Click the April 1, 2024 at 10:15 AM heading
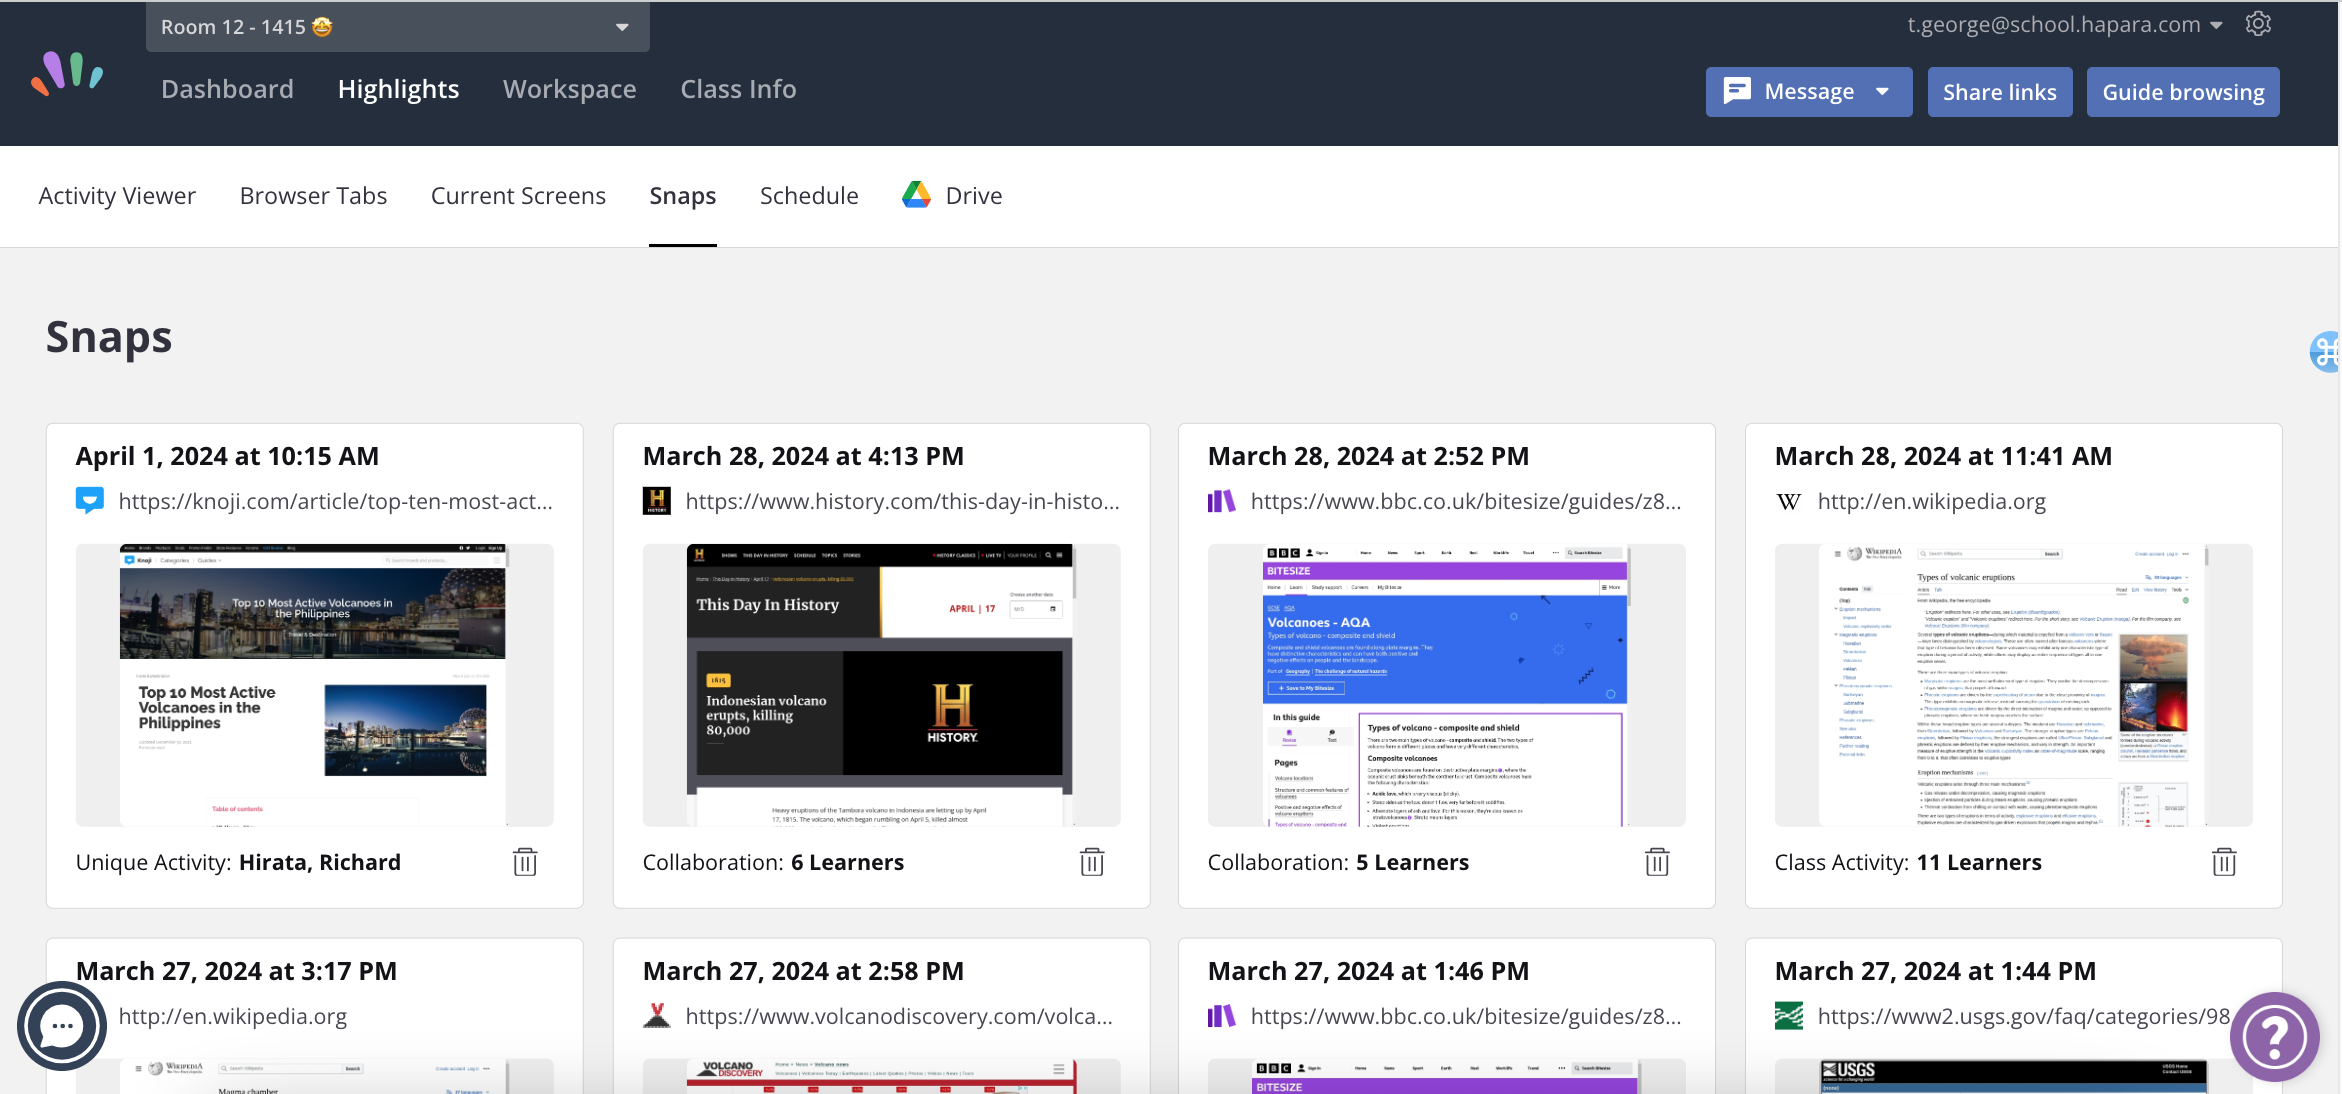 click(227, 456)
